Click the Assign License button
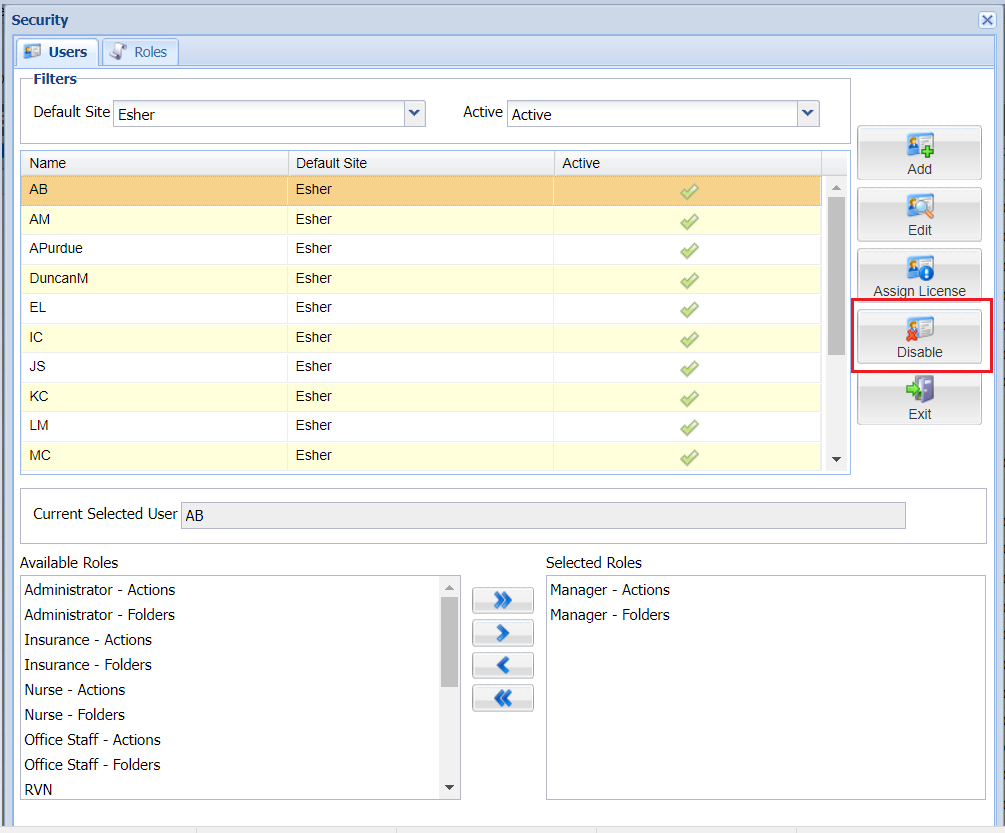This screenshot has width=1005, height=833. 919,276
